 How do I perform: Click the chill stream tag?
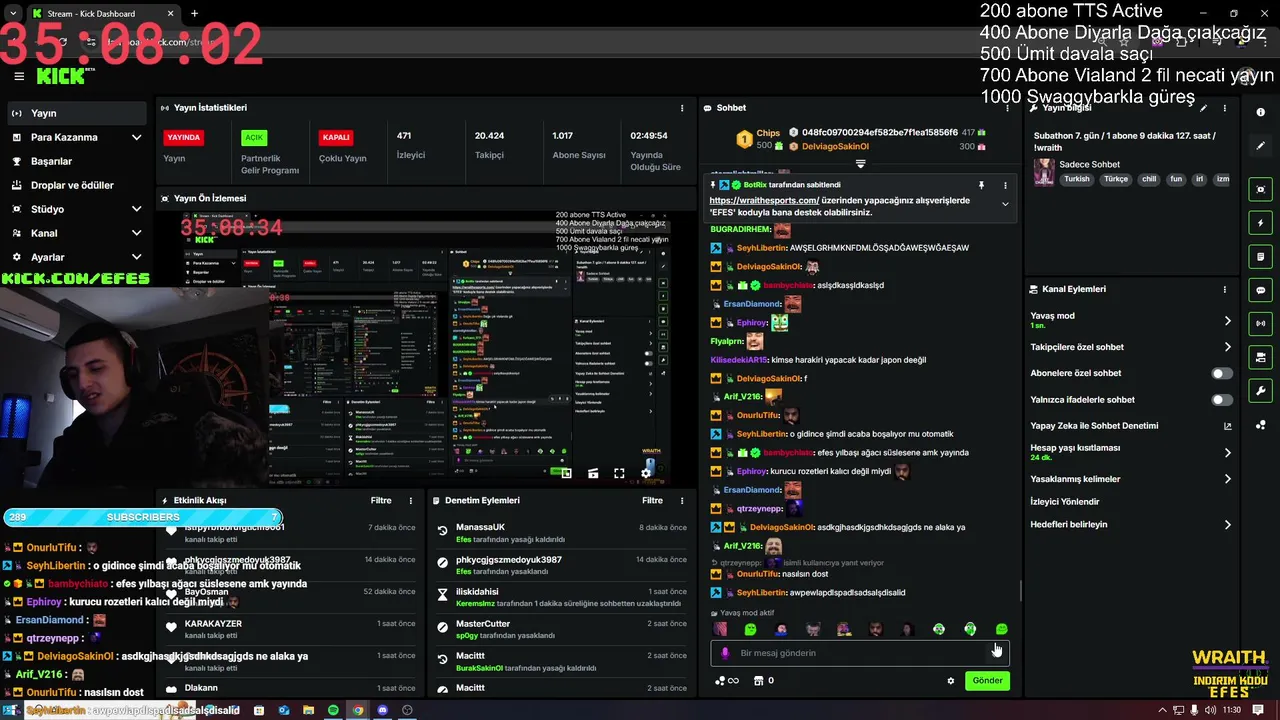(1149, 180)
